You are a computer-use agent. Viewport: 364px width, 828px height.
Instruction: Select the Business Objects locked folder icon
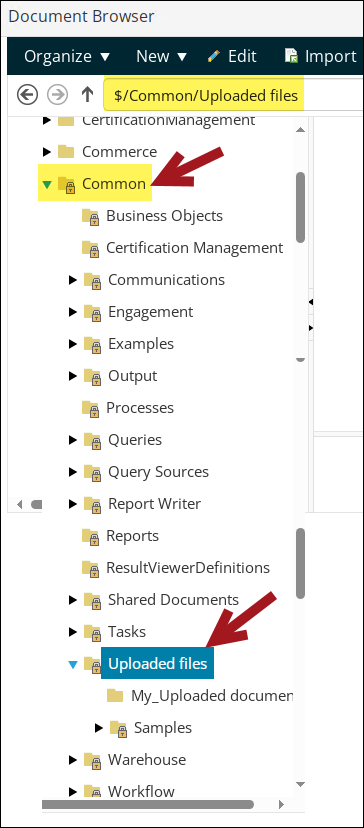point(90,216)
